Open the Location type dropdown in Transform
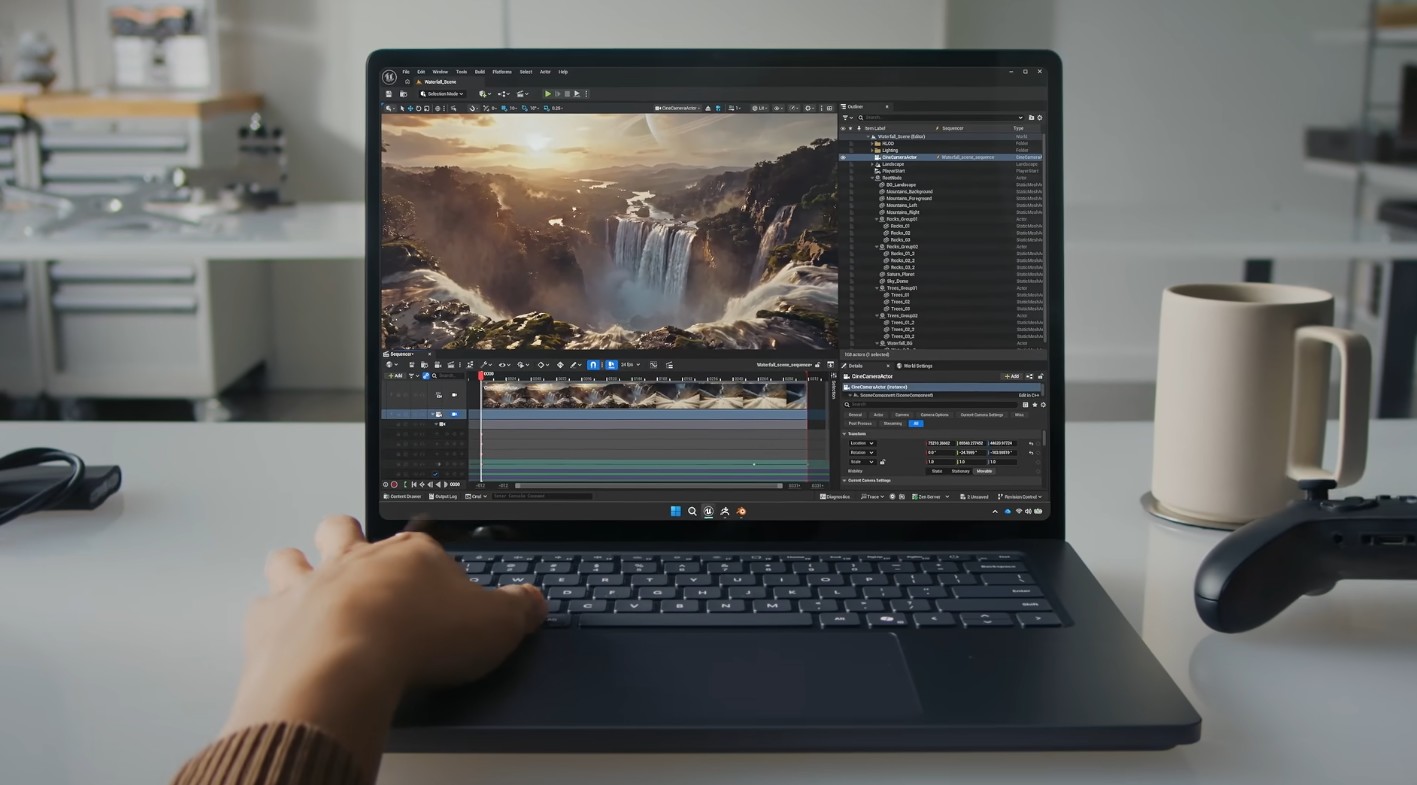This screenshot has height=785, width=1417. [x=862, y=443]
